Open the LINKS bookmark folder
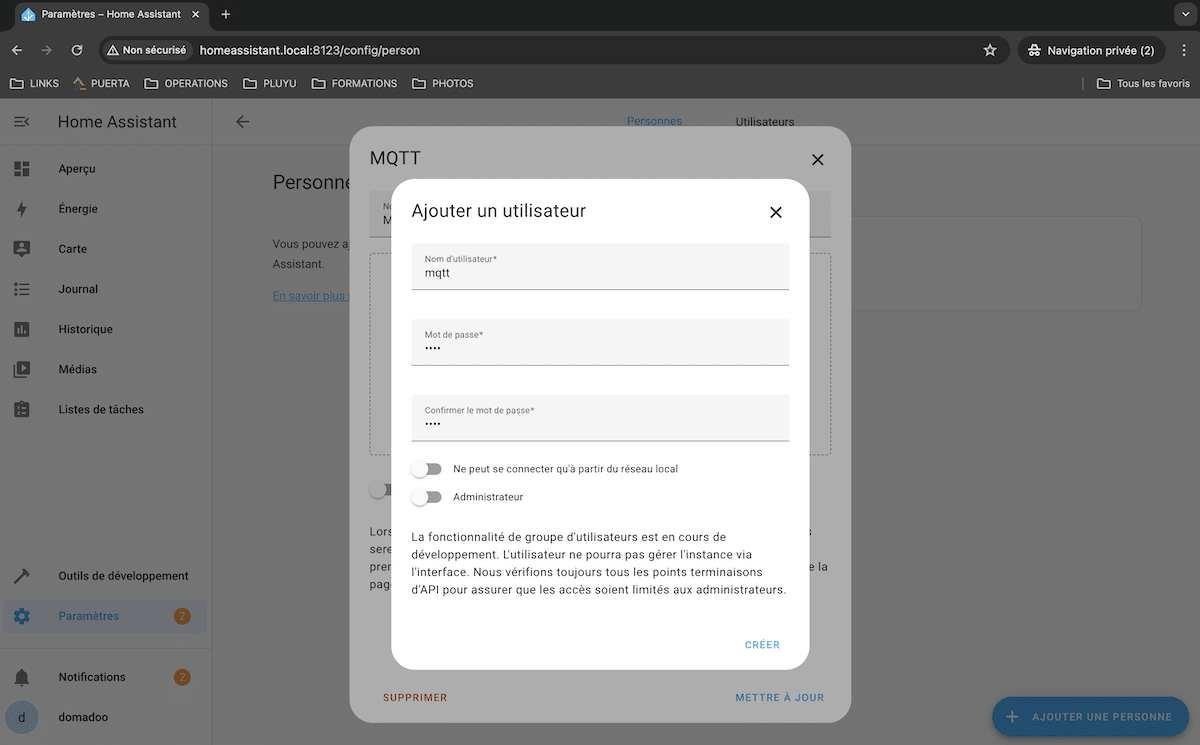Screen dimensions: 1200x745 [35, 83]
